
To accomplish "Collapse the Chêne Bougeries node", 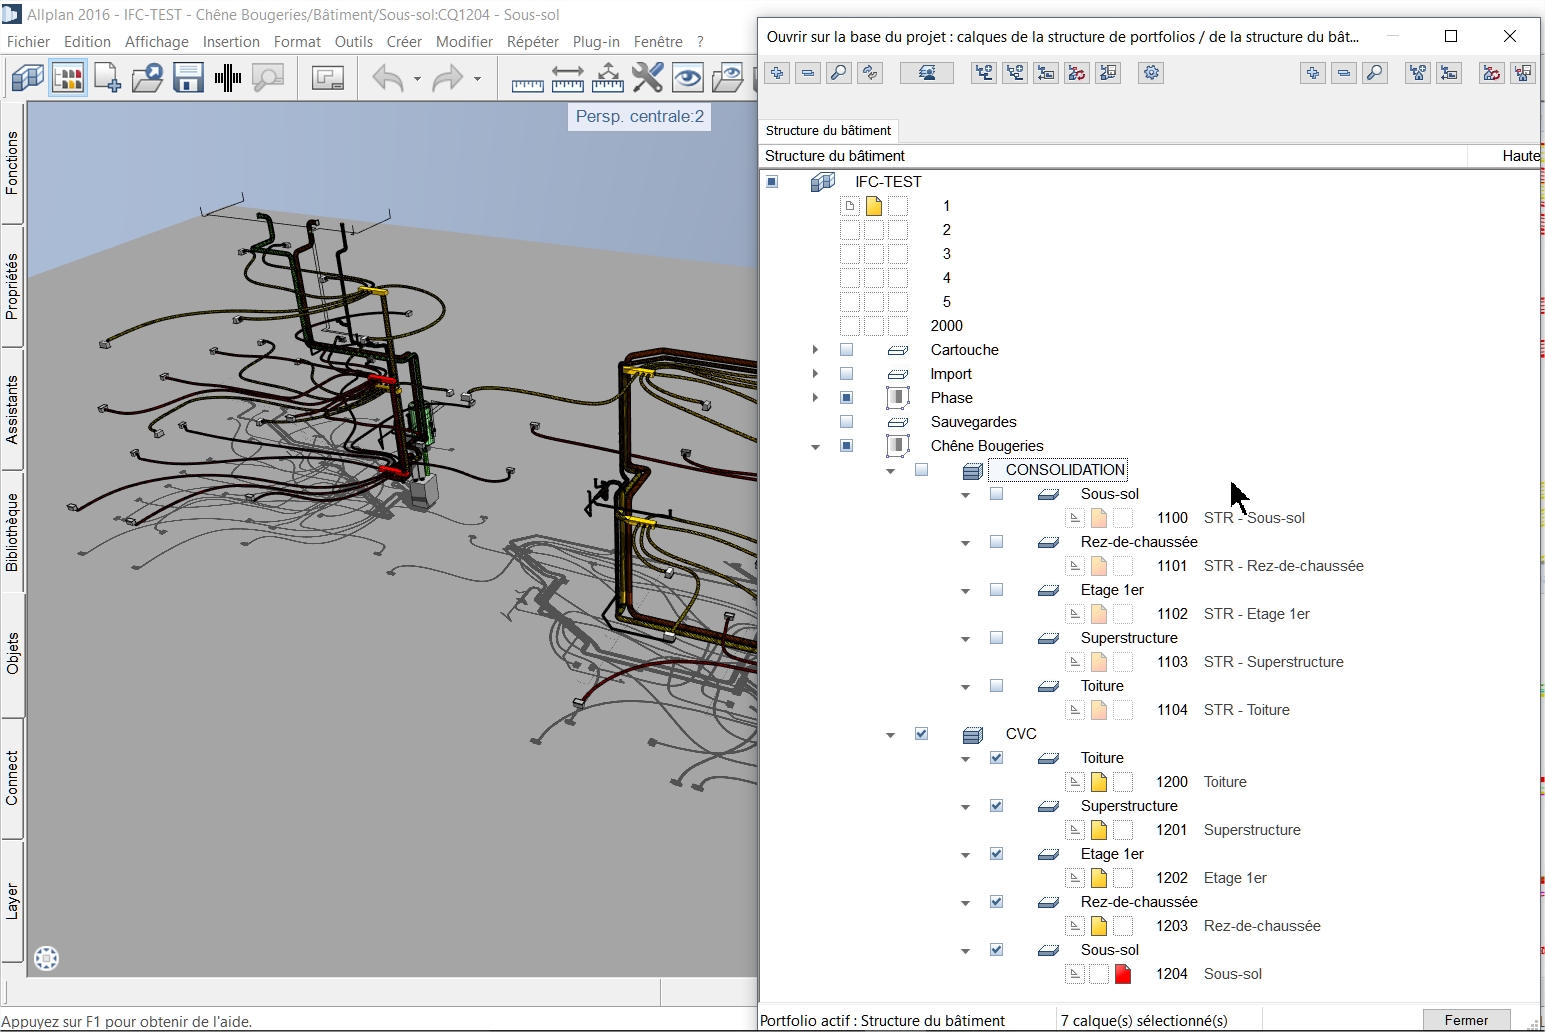I will tap(816, 447).
